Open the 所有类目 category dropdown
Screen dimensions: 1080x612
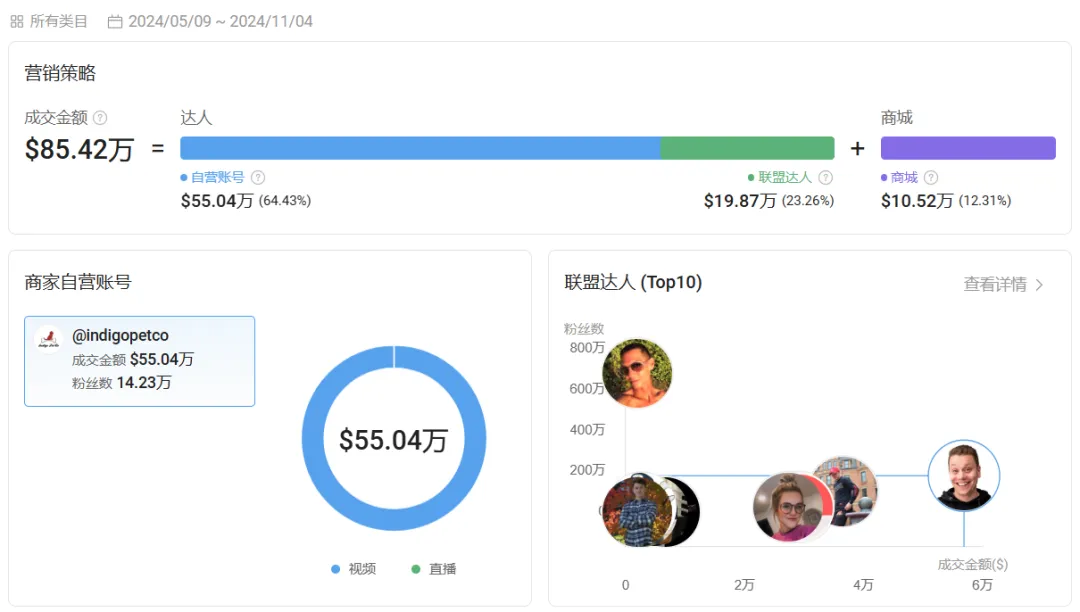(58, 21)
